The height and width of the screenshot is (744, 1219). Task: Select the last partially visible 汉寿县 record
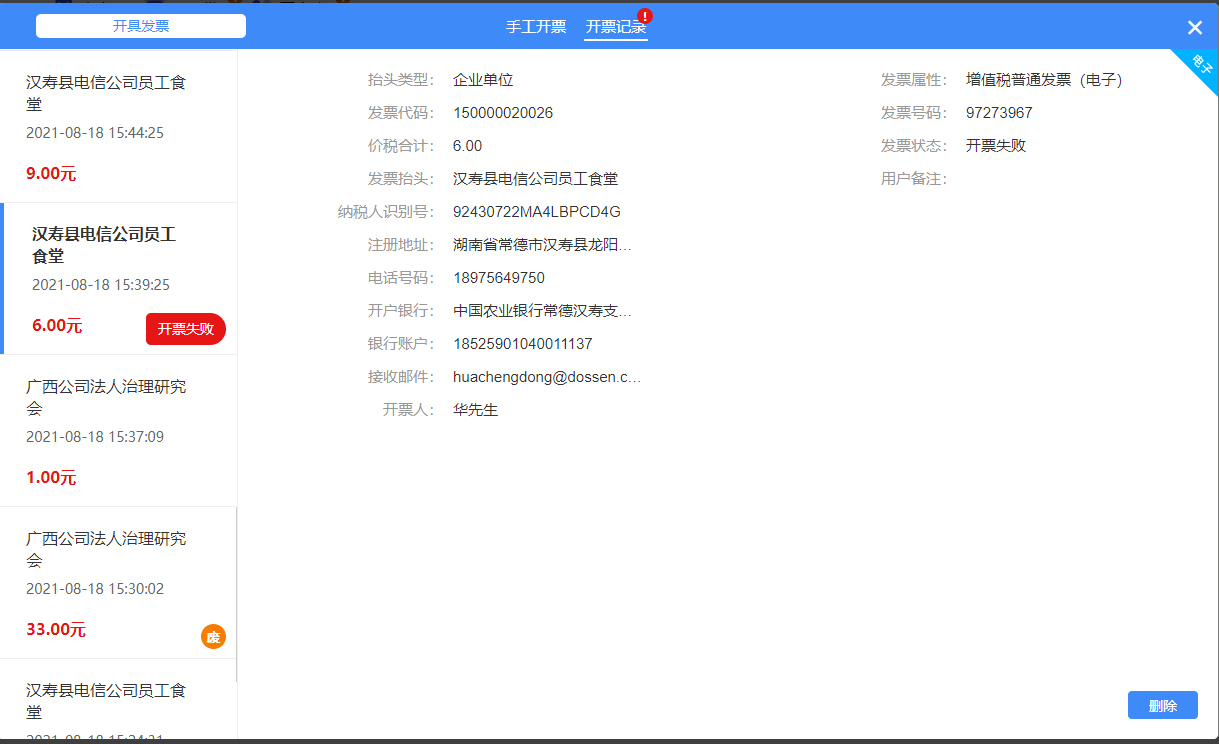118,700
